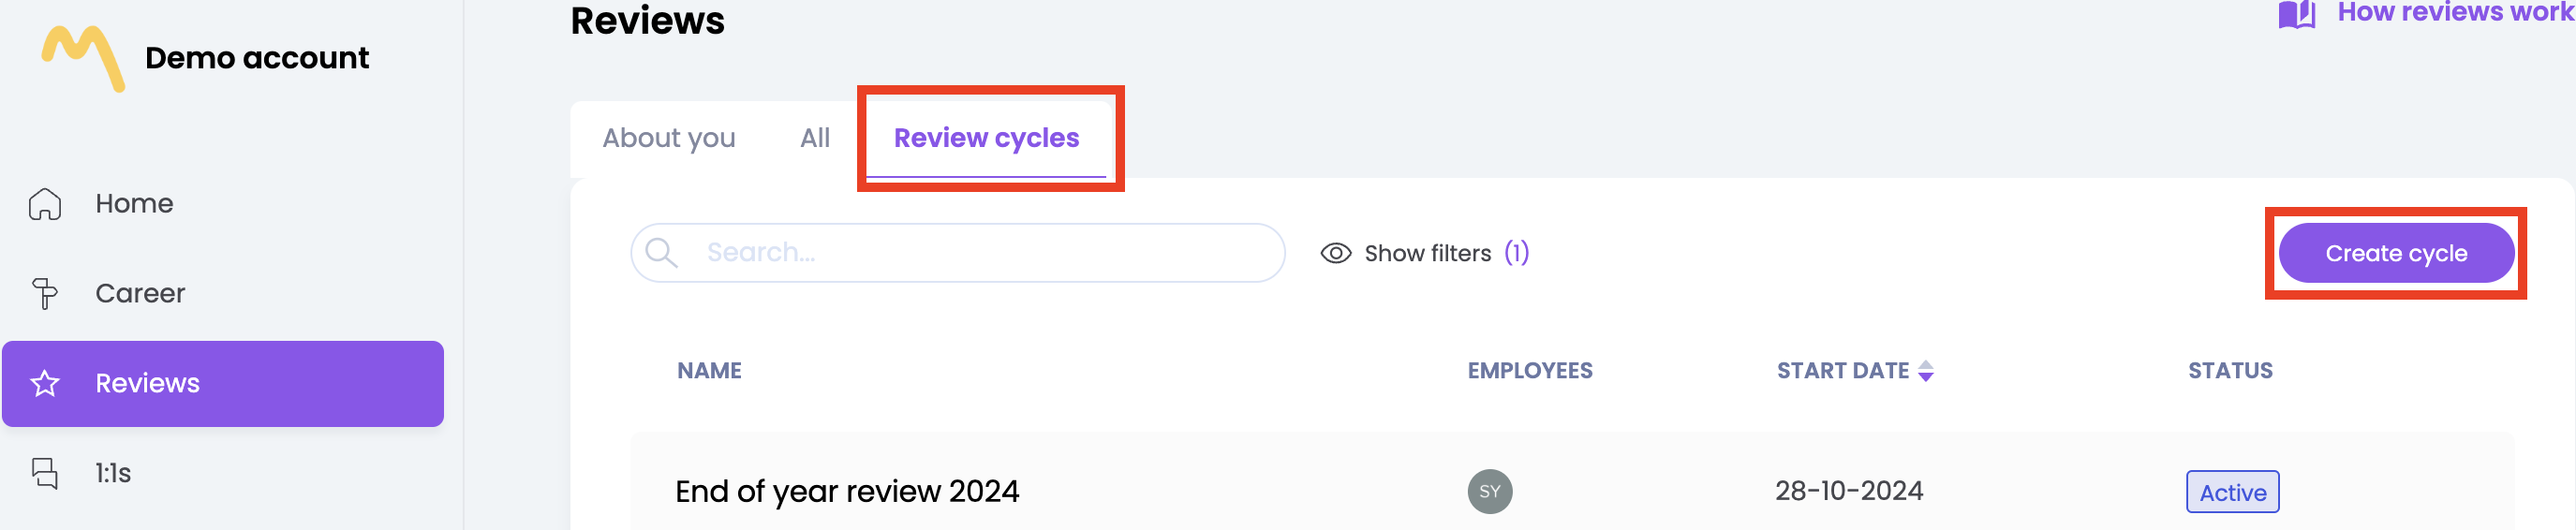
Task: Show filters count (1) indicator
Action: 1516,253
